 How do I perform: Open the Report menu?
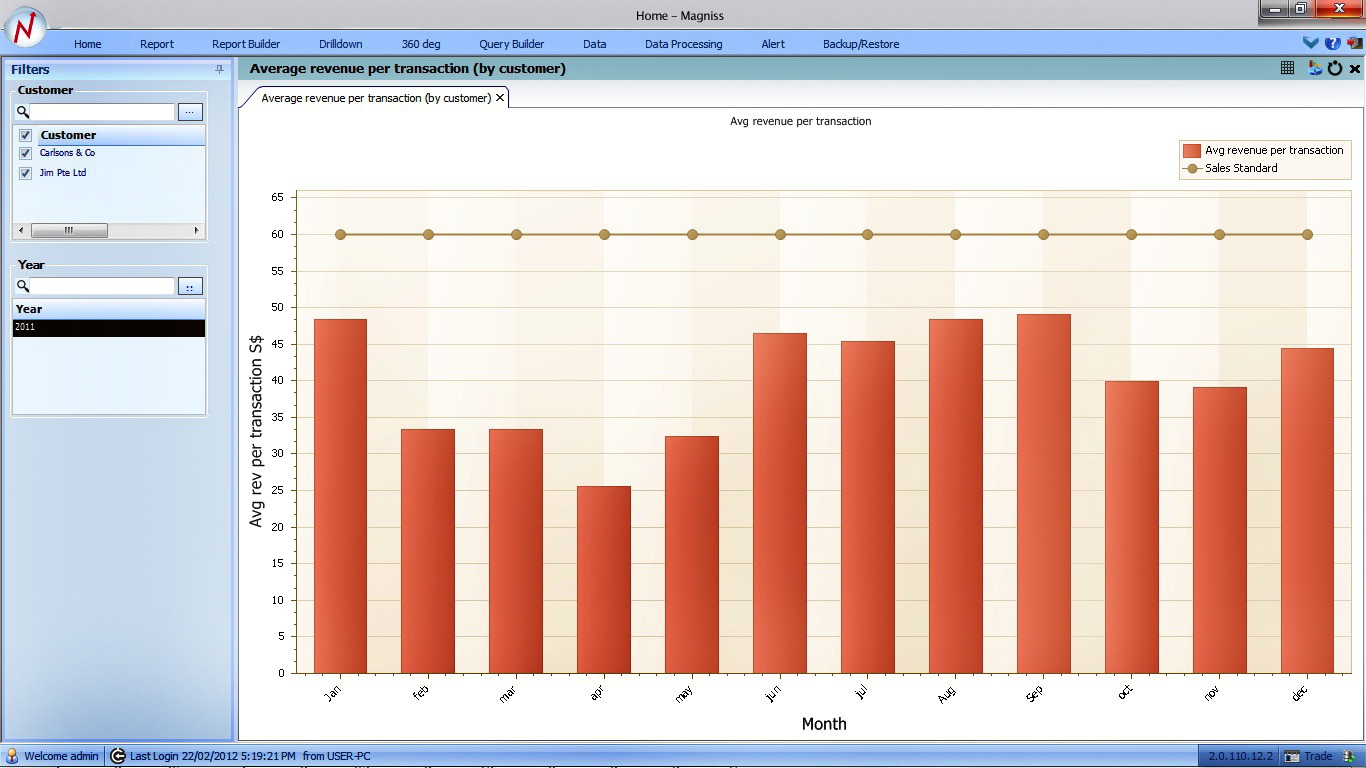[157, 44]
